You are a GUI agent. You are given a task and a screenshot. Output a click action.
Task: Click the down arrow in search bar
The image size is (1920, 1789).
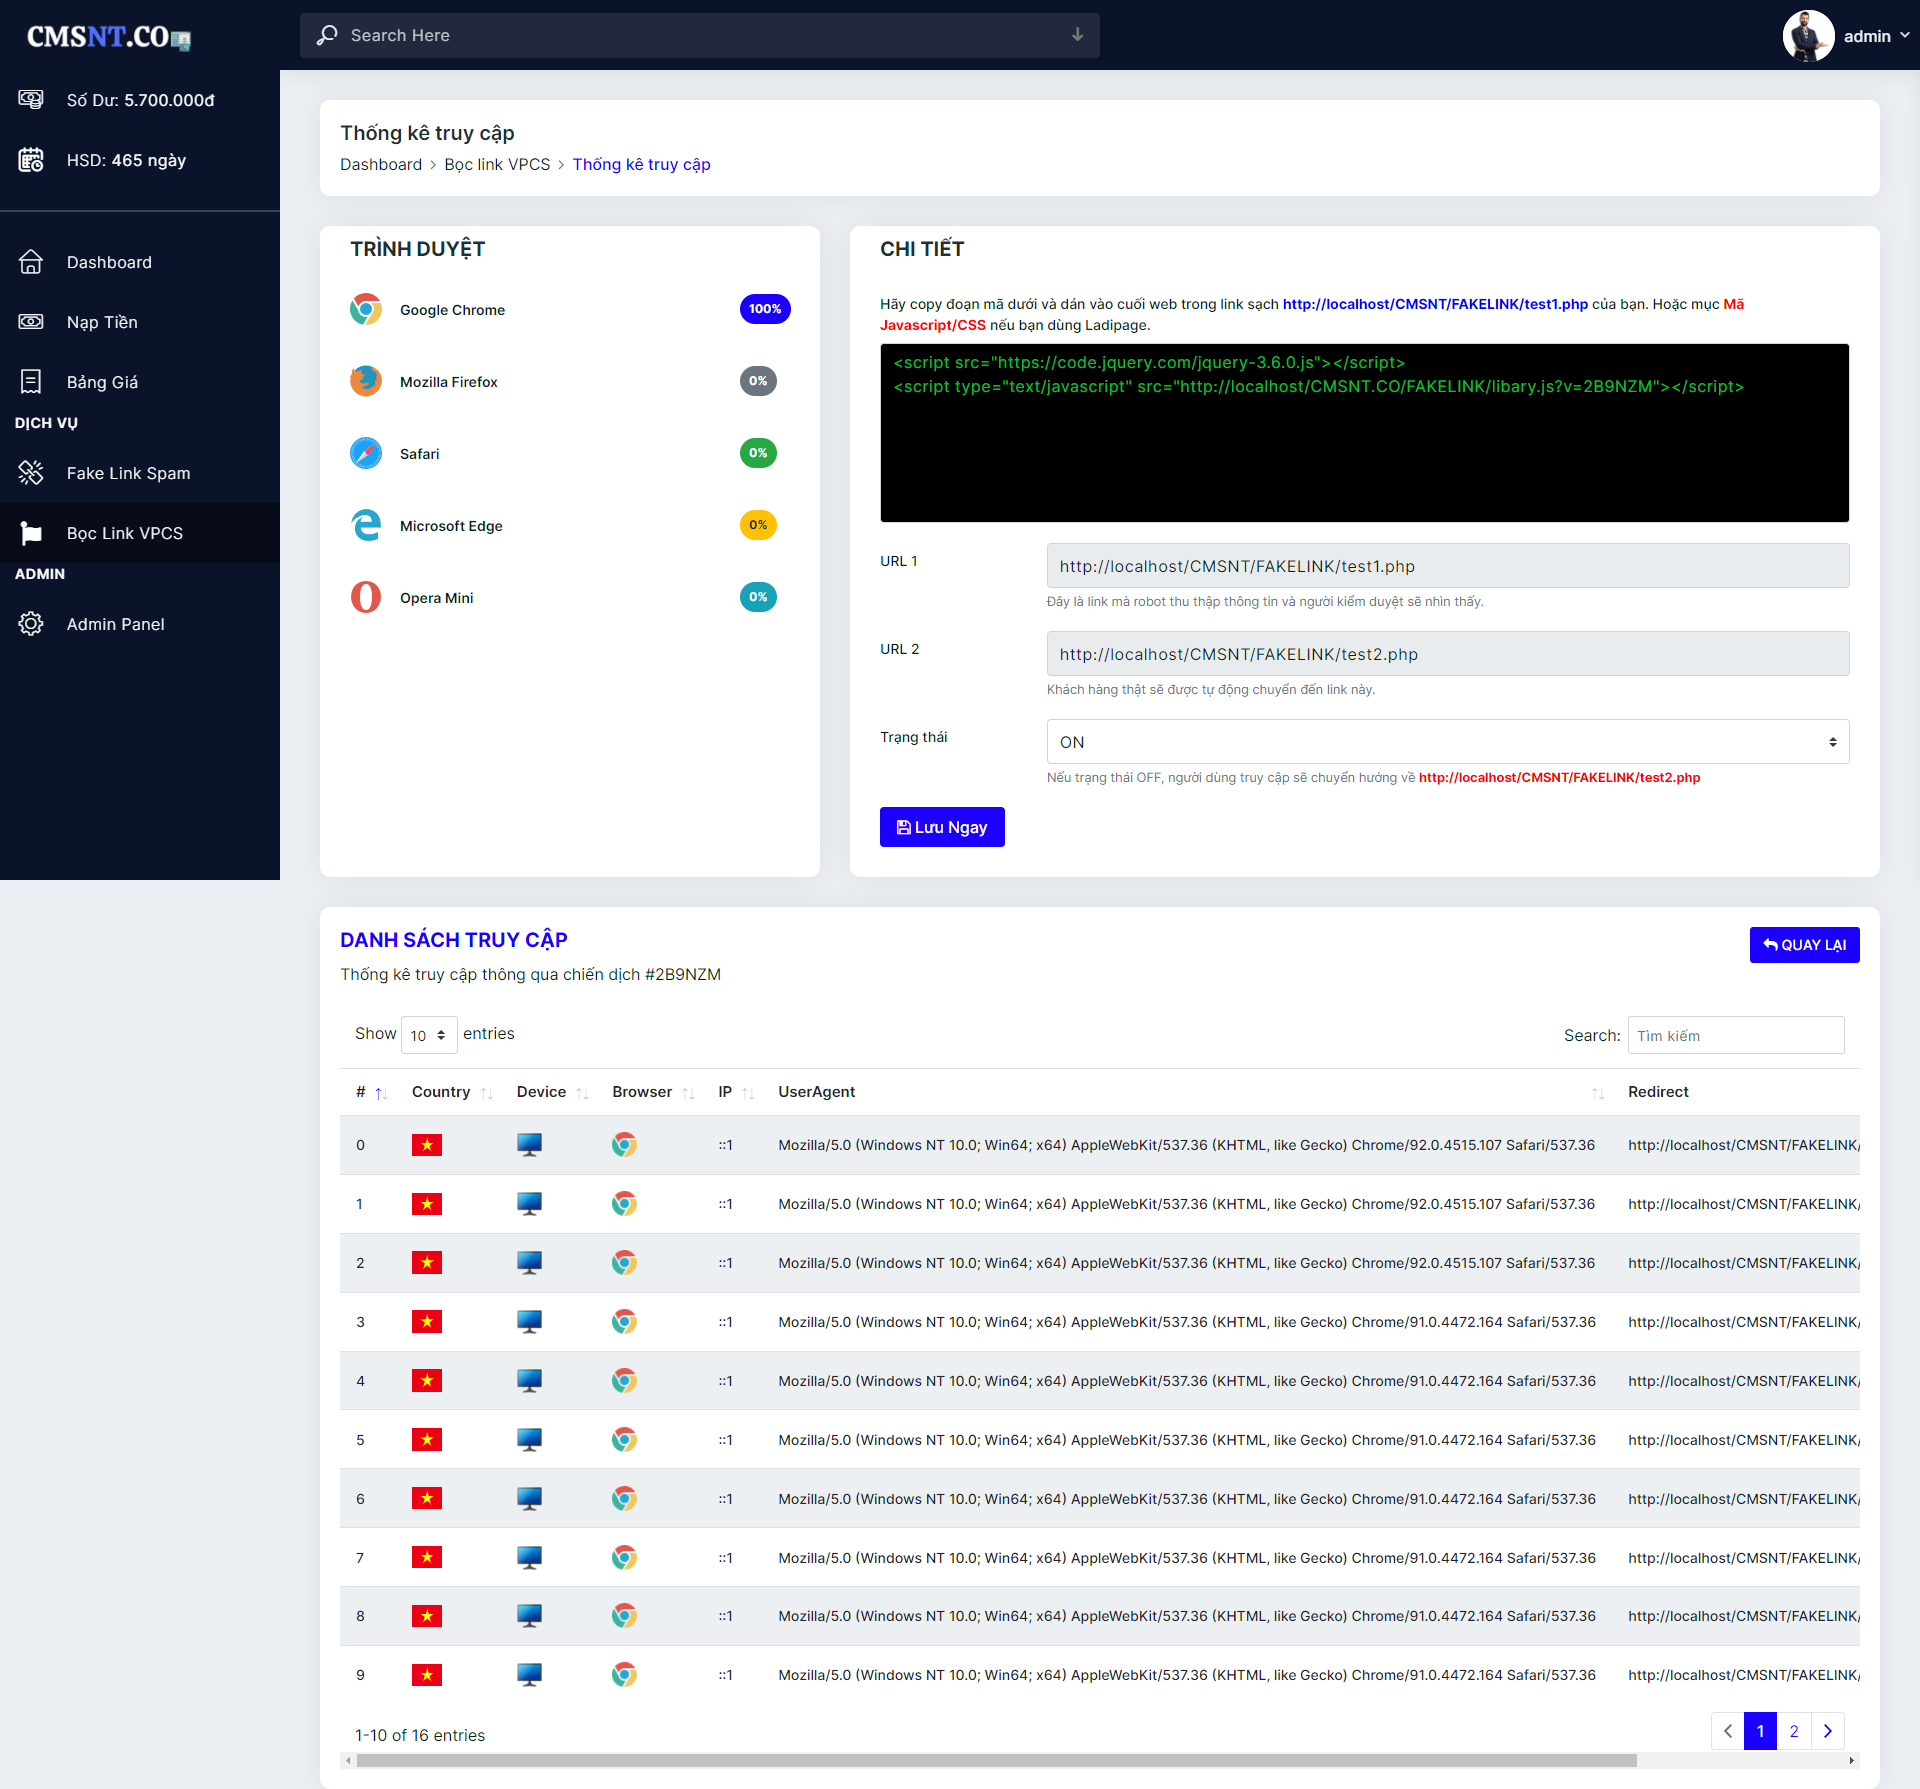pyautogui.click(x=1077, y=35)
